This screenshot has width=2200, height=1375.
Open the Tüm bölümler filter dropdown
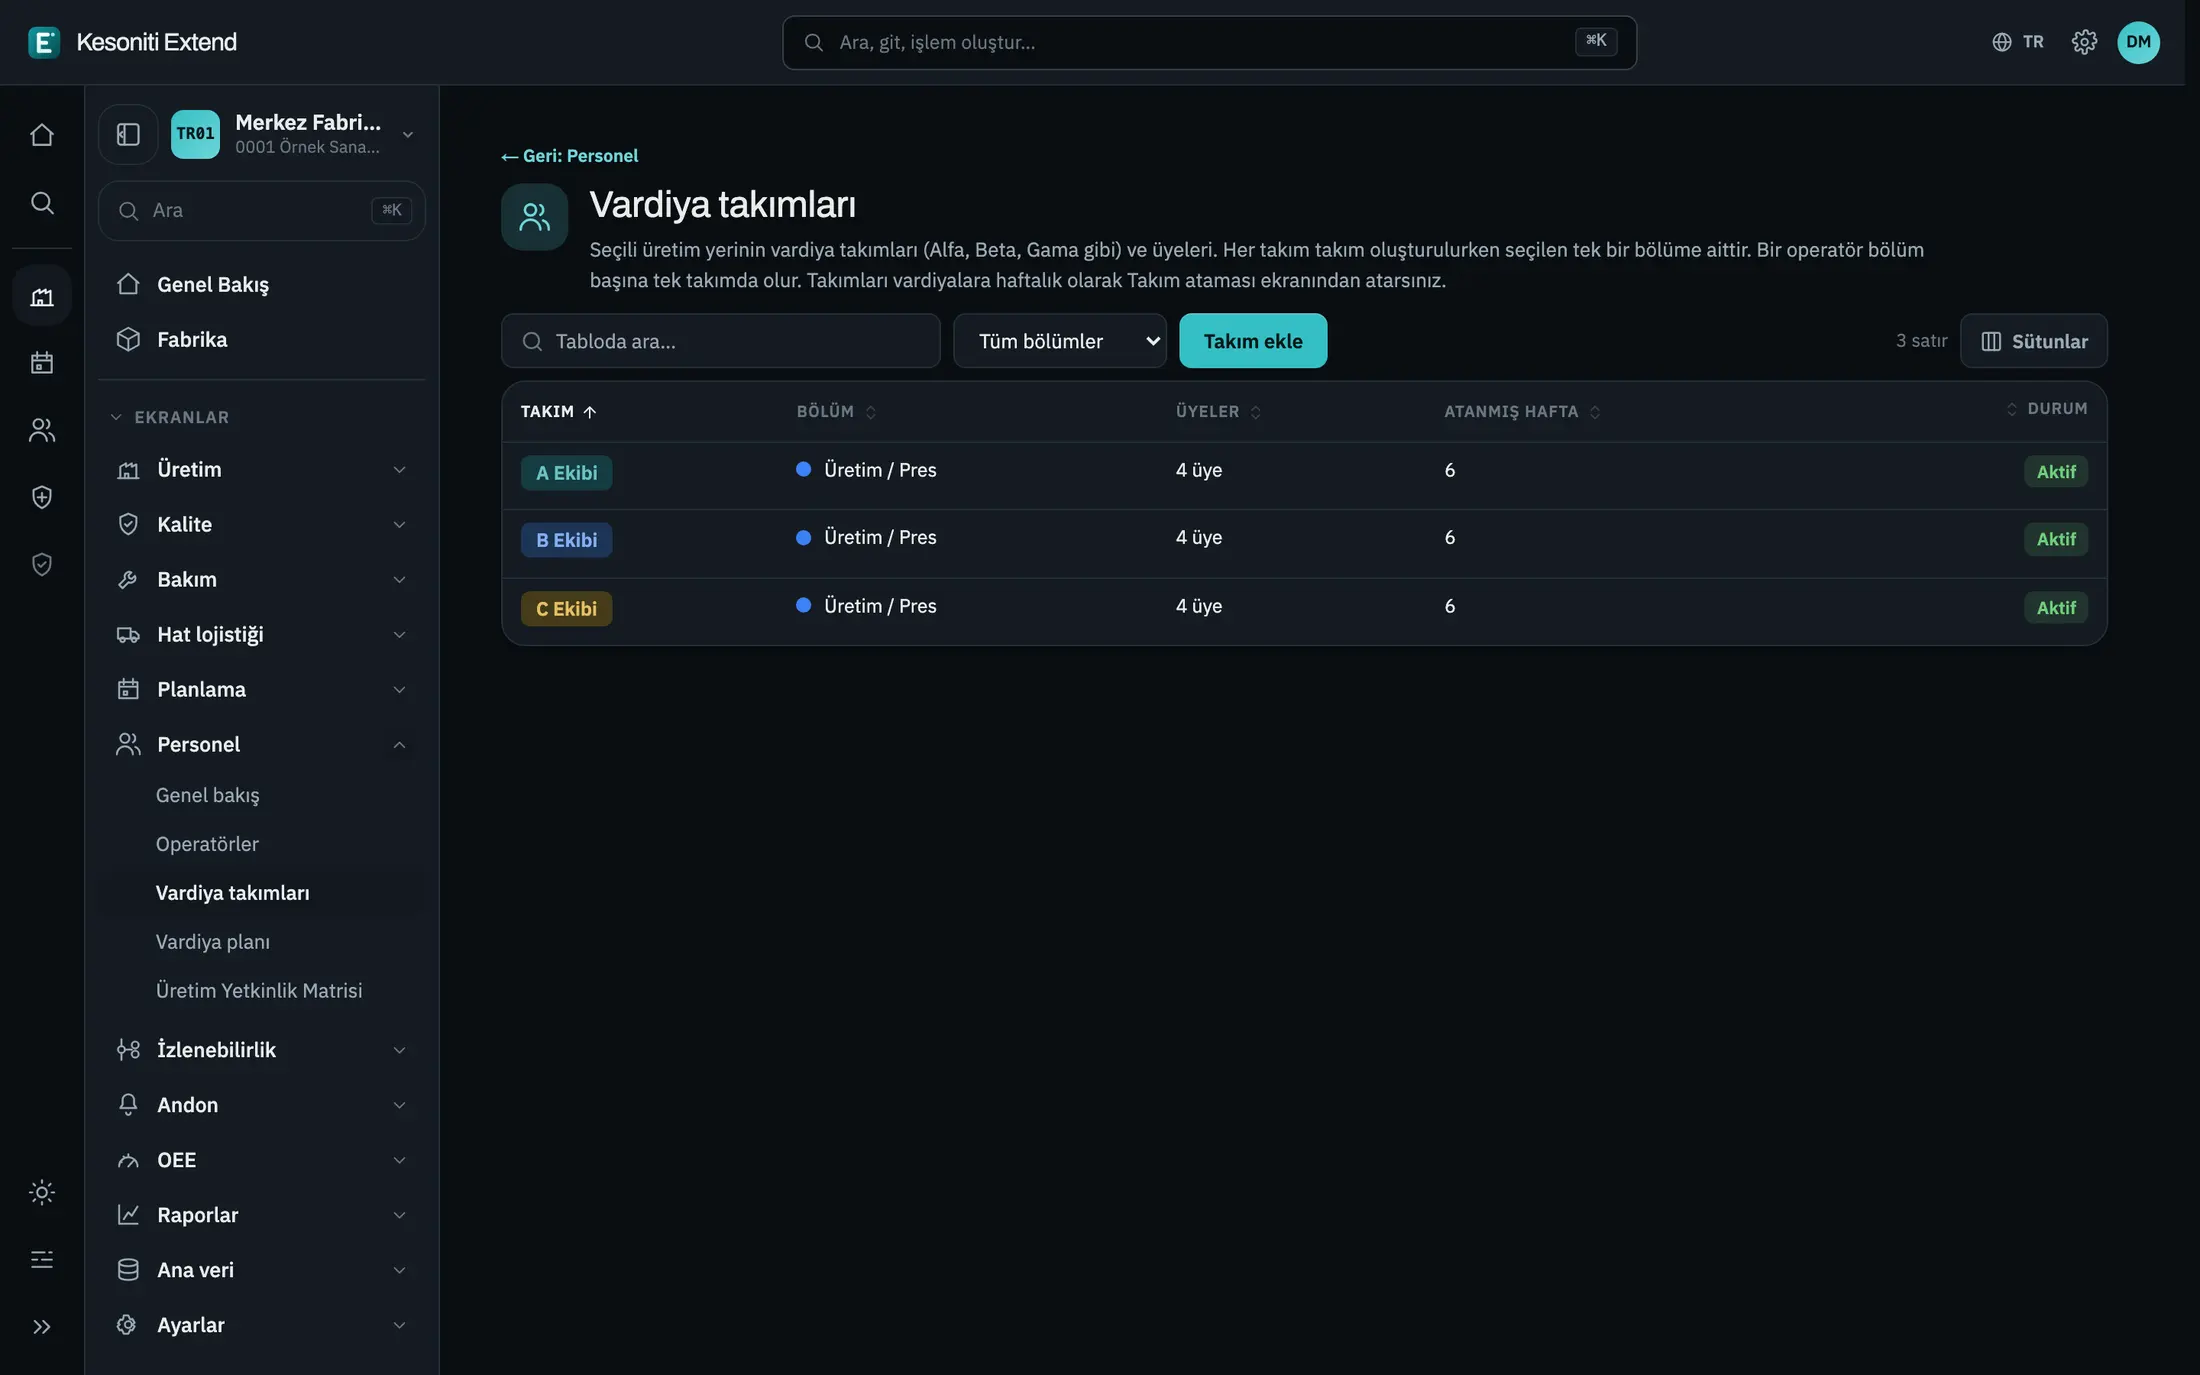[x=1060, y=341]
